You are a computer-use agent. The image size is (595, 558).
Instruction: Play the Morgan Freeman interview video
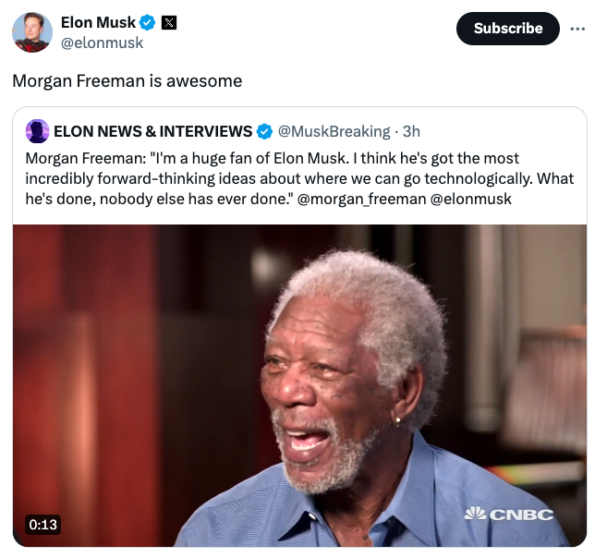[300, 386]
